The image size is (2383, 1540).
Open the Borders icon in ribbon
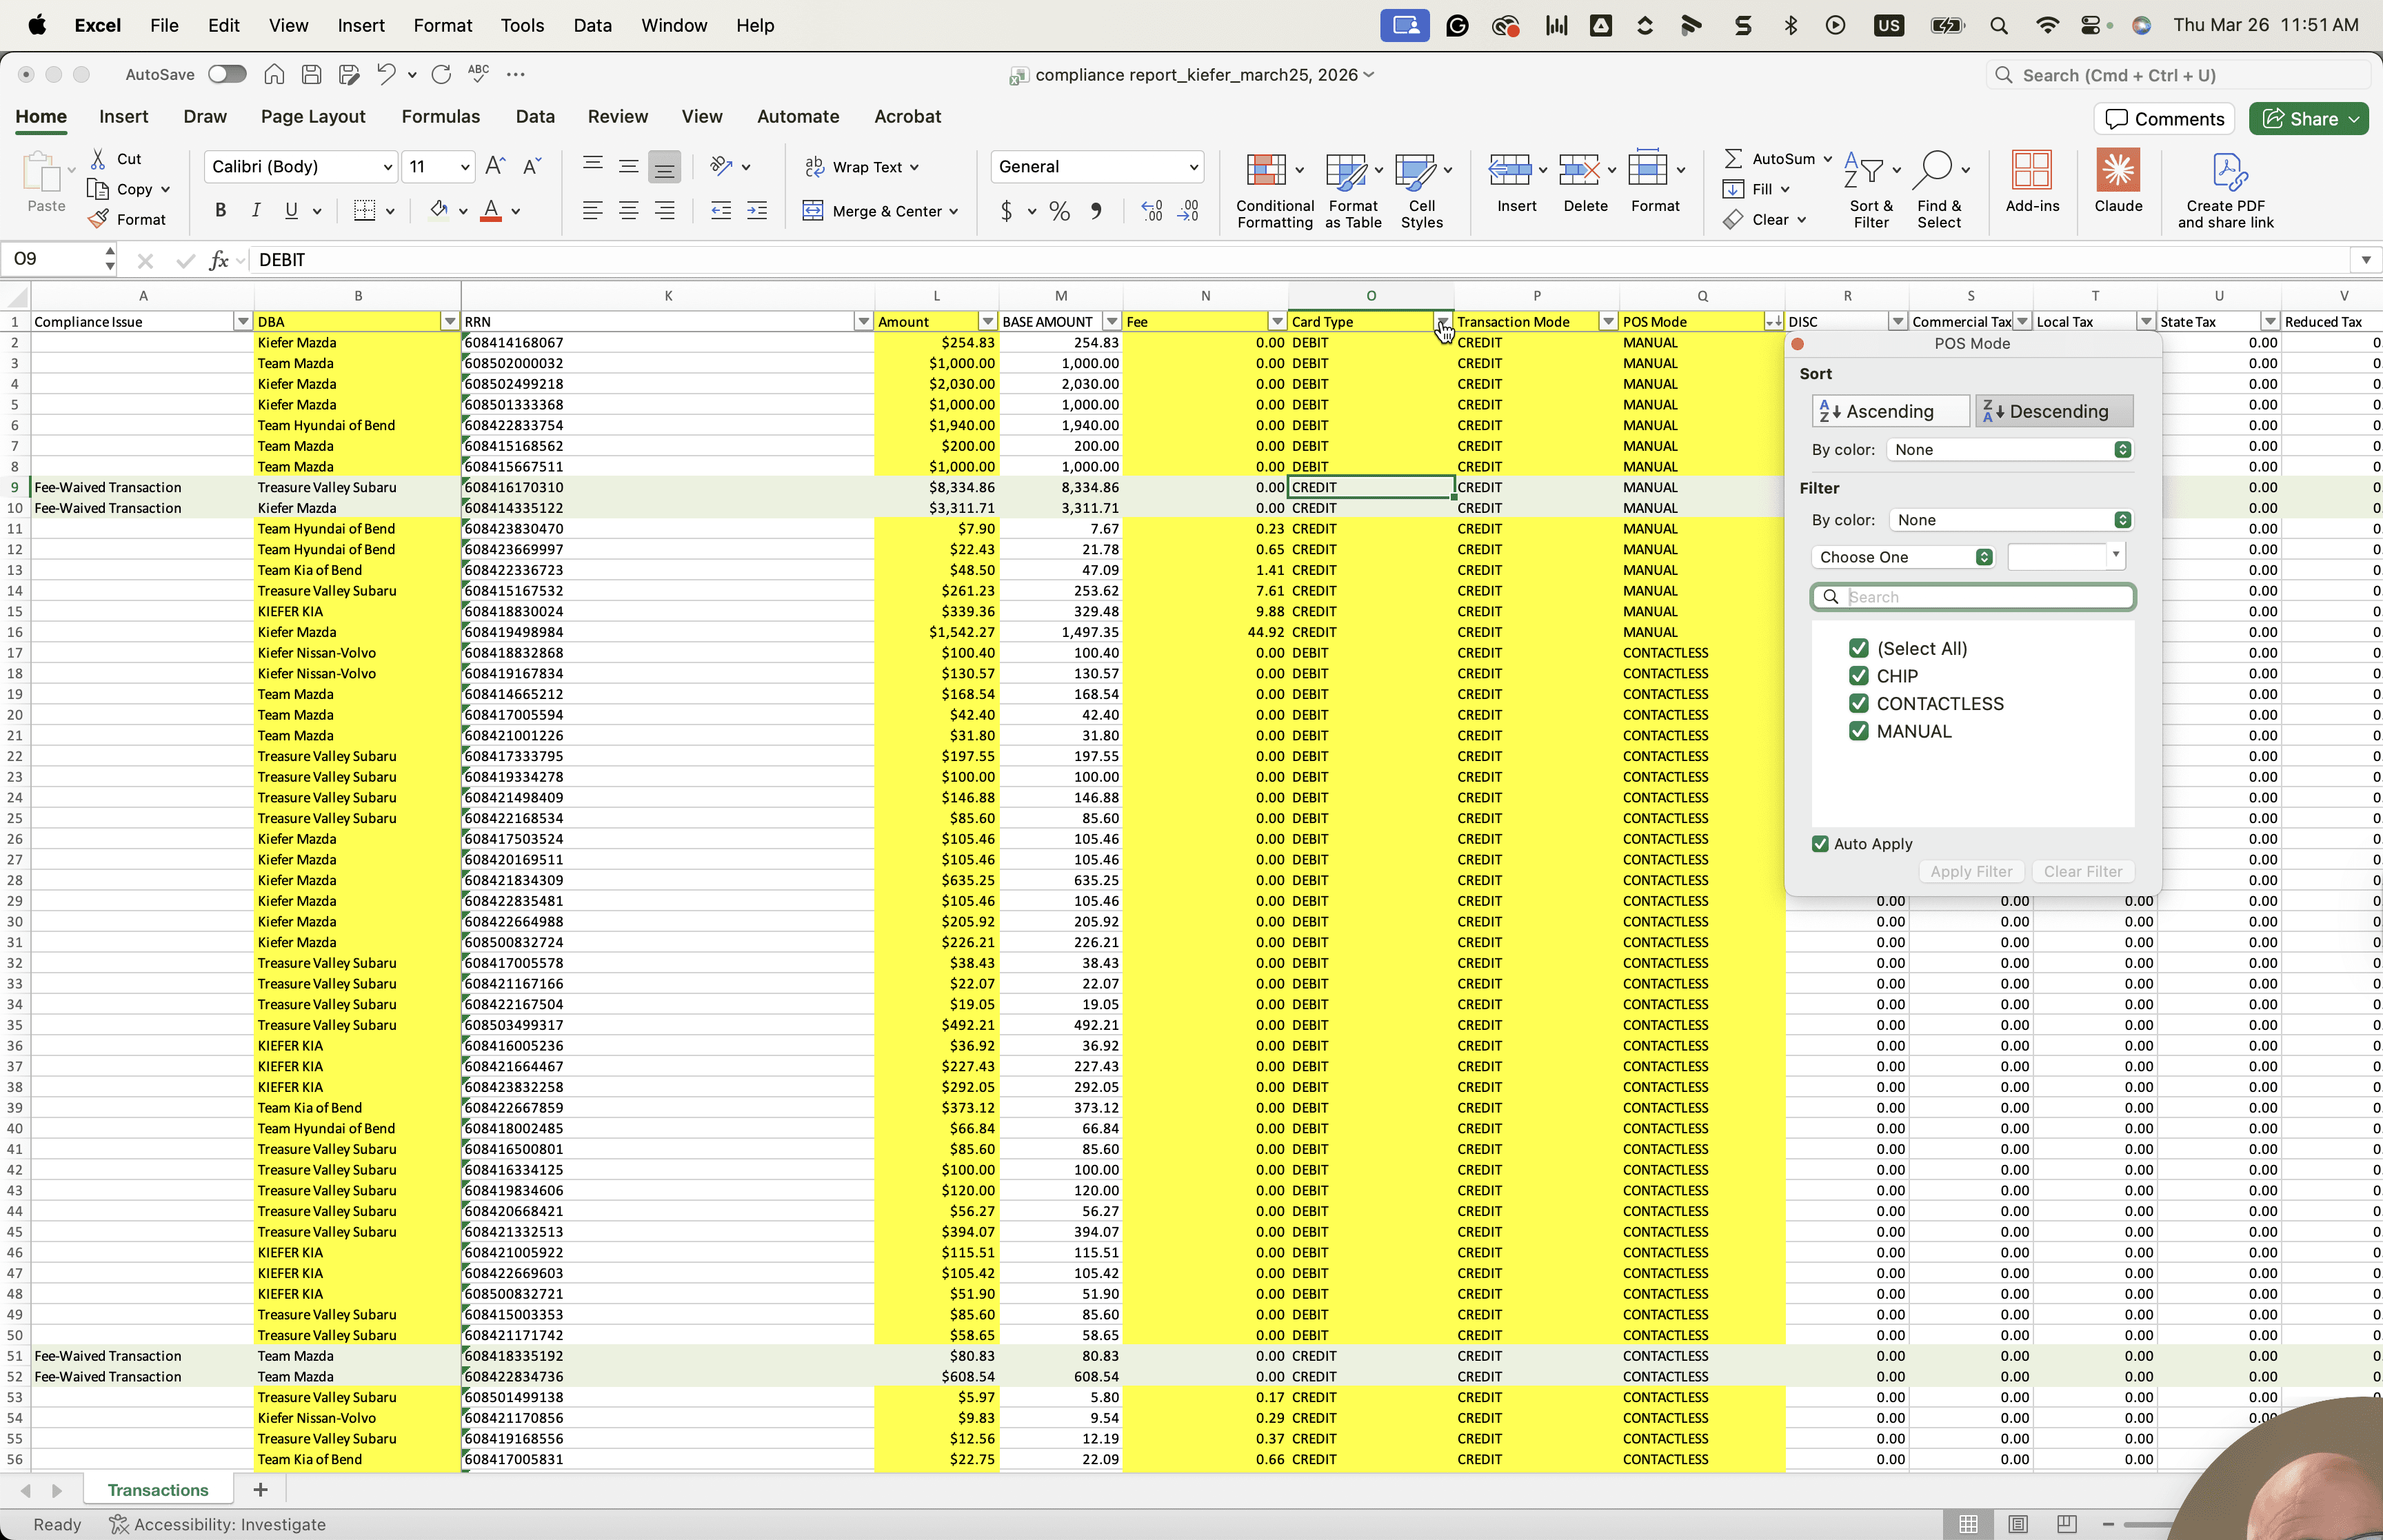(x=365, y=210)
